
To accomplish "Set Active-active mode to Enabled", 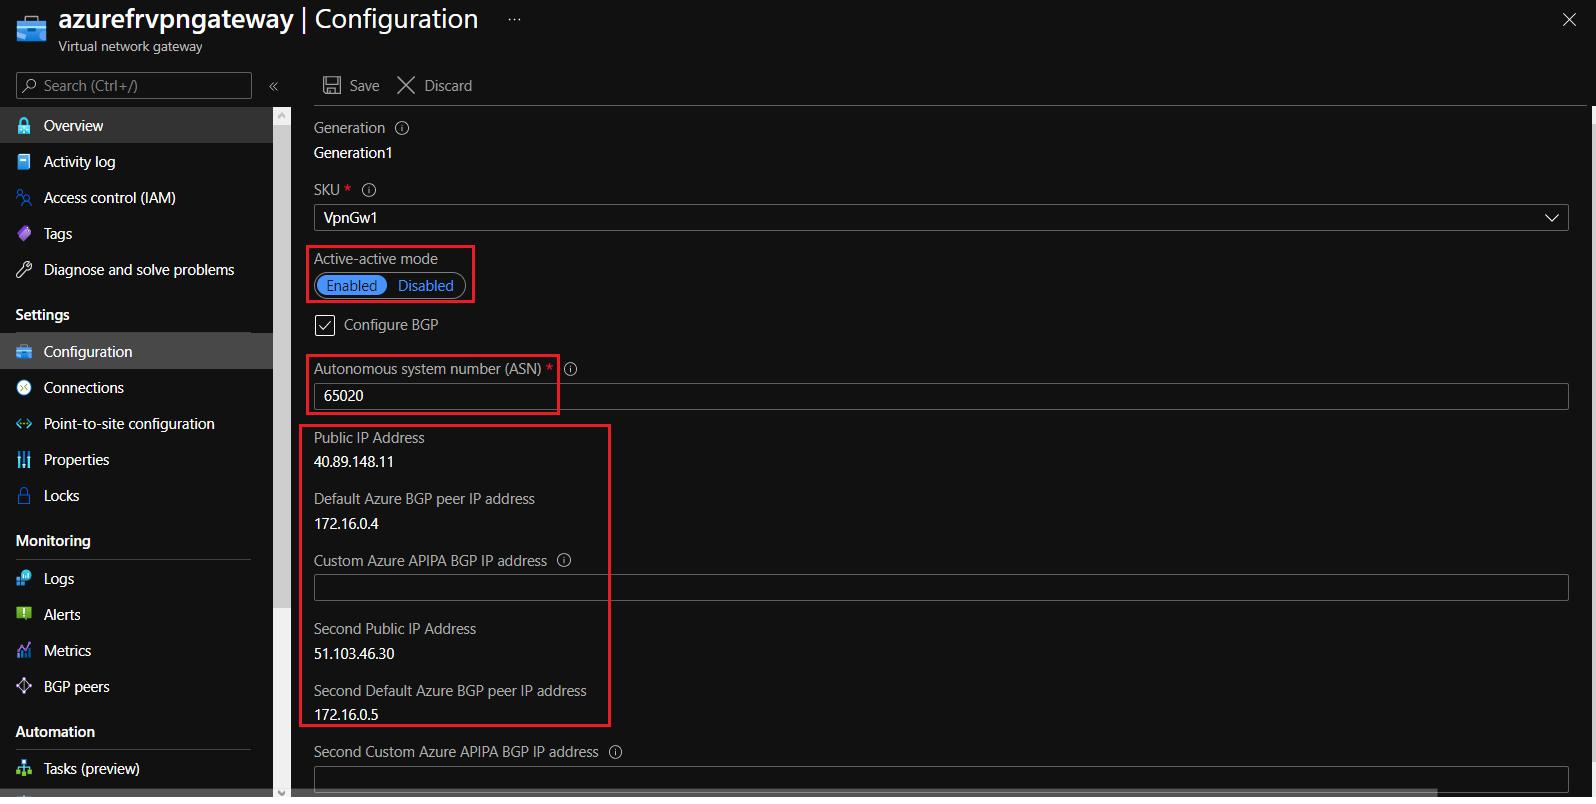I will click(352, 286).
